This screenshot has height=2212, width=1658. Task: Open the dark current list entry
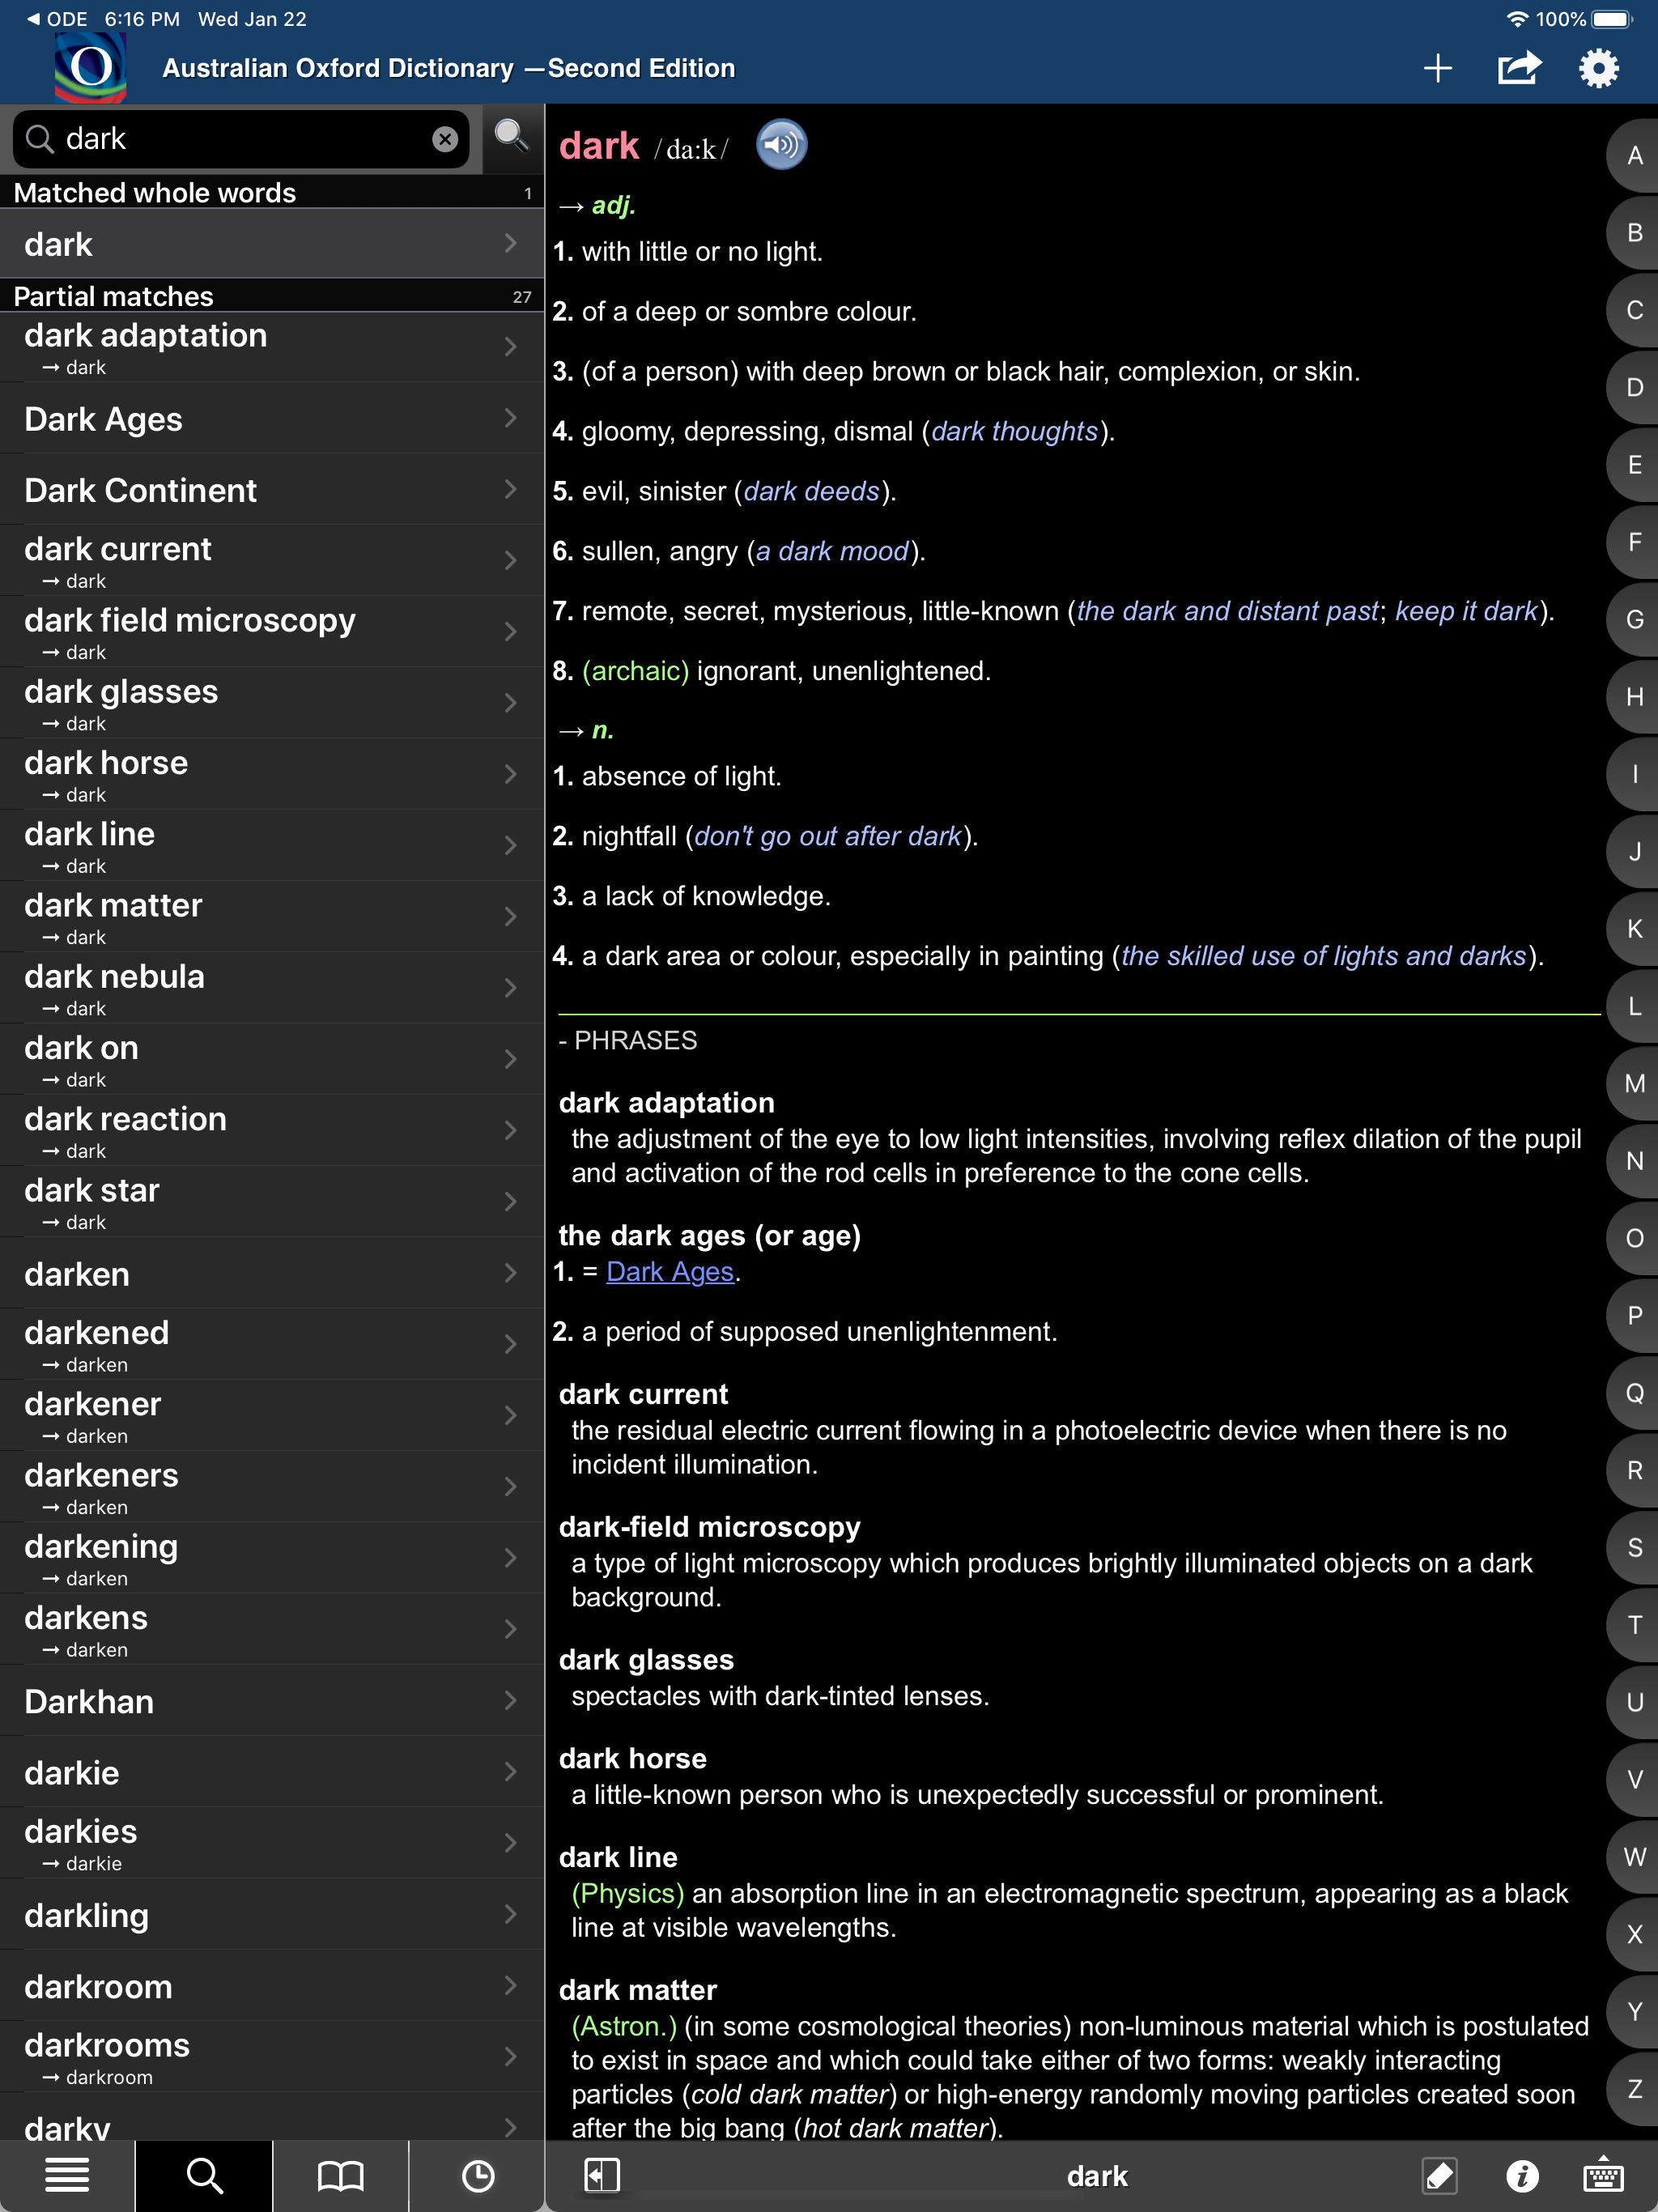tap(272, 561)
